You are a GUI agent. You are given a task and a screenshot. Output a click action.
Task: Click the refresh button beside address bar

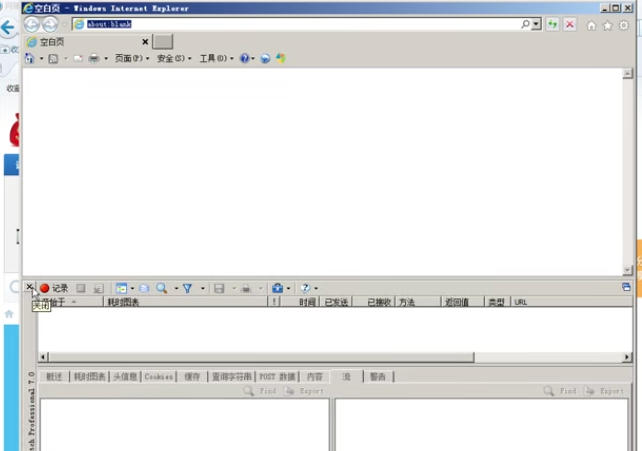click(x=552, y=24)
